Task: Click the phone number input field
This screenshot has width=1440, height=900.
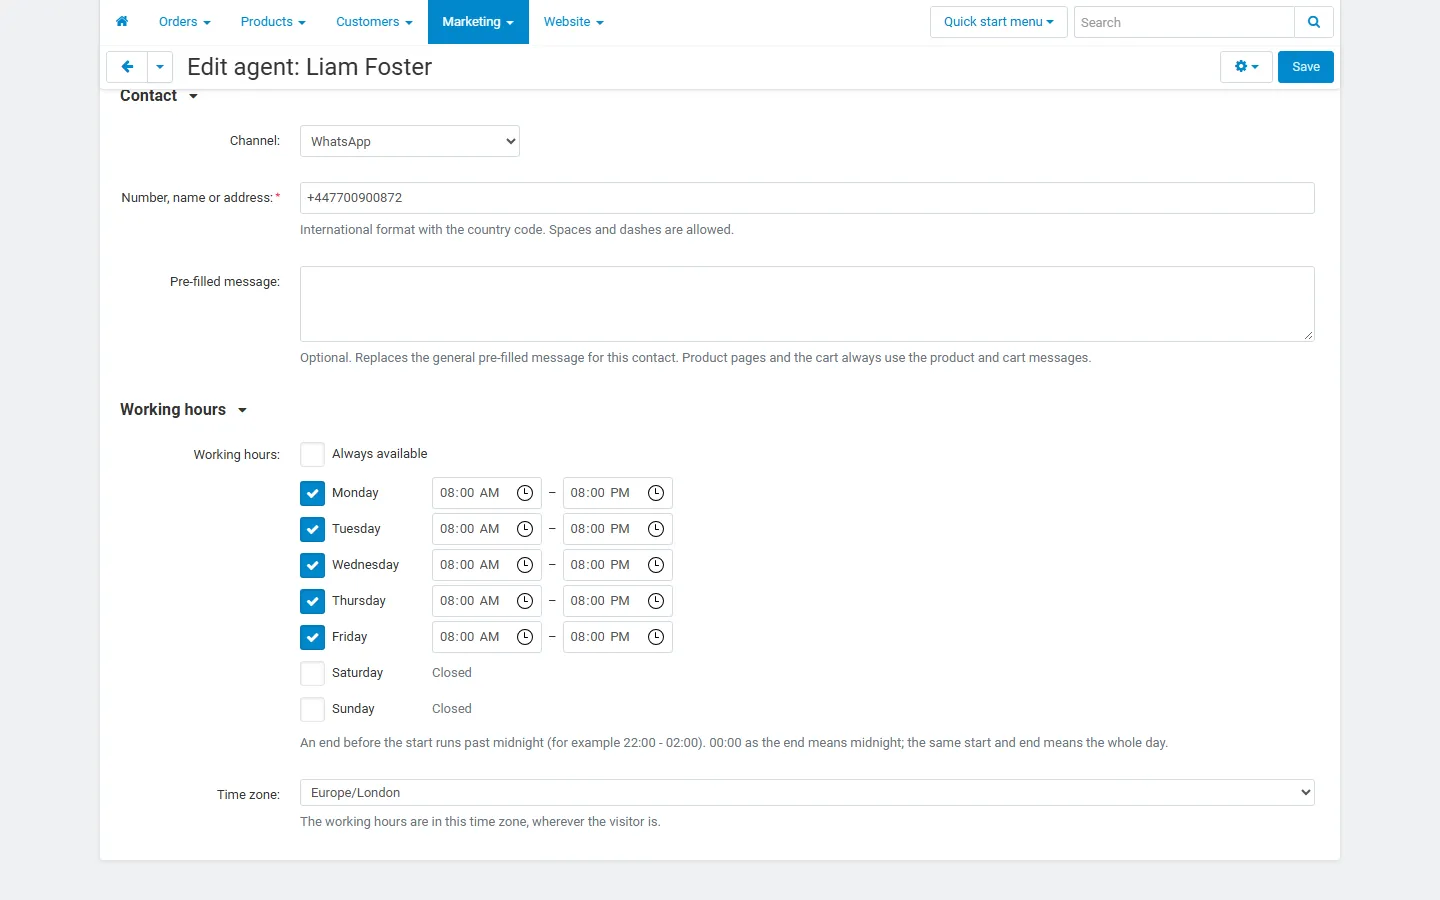Action: point(807,198)
